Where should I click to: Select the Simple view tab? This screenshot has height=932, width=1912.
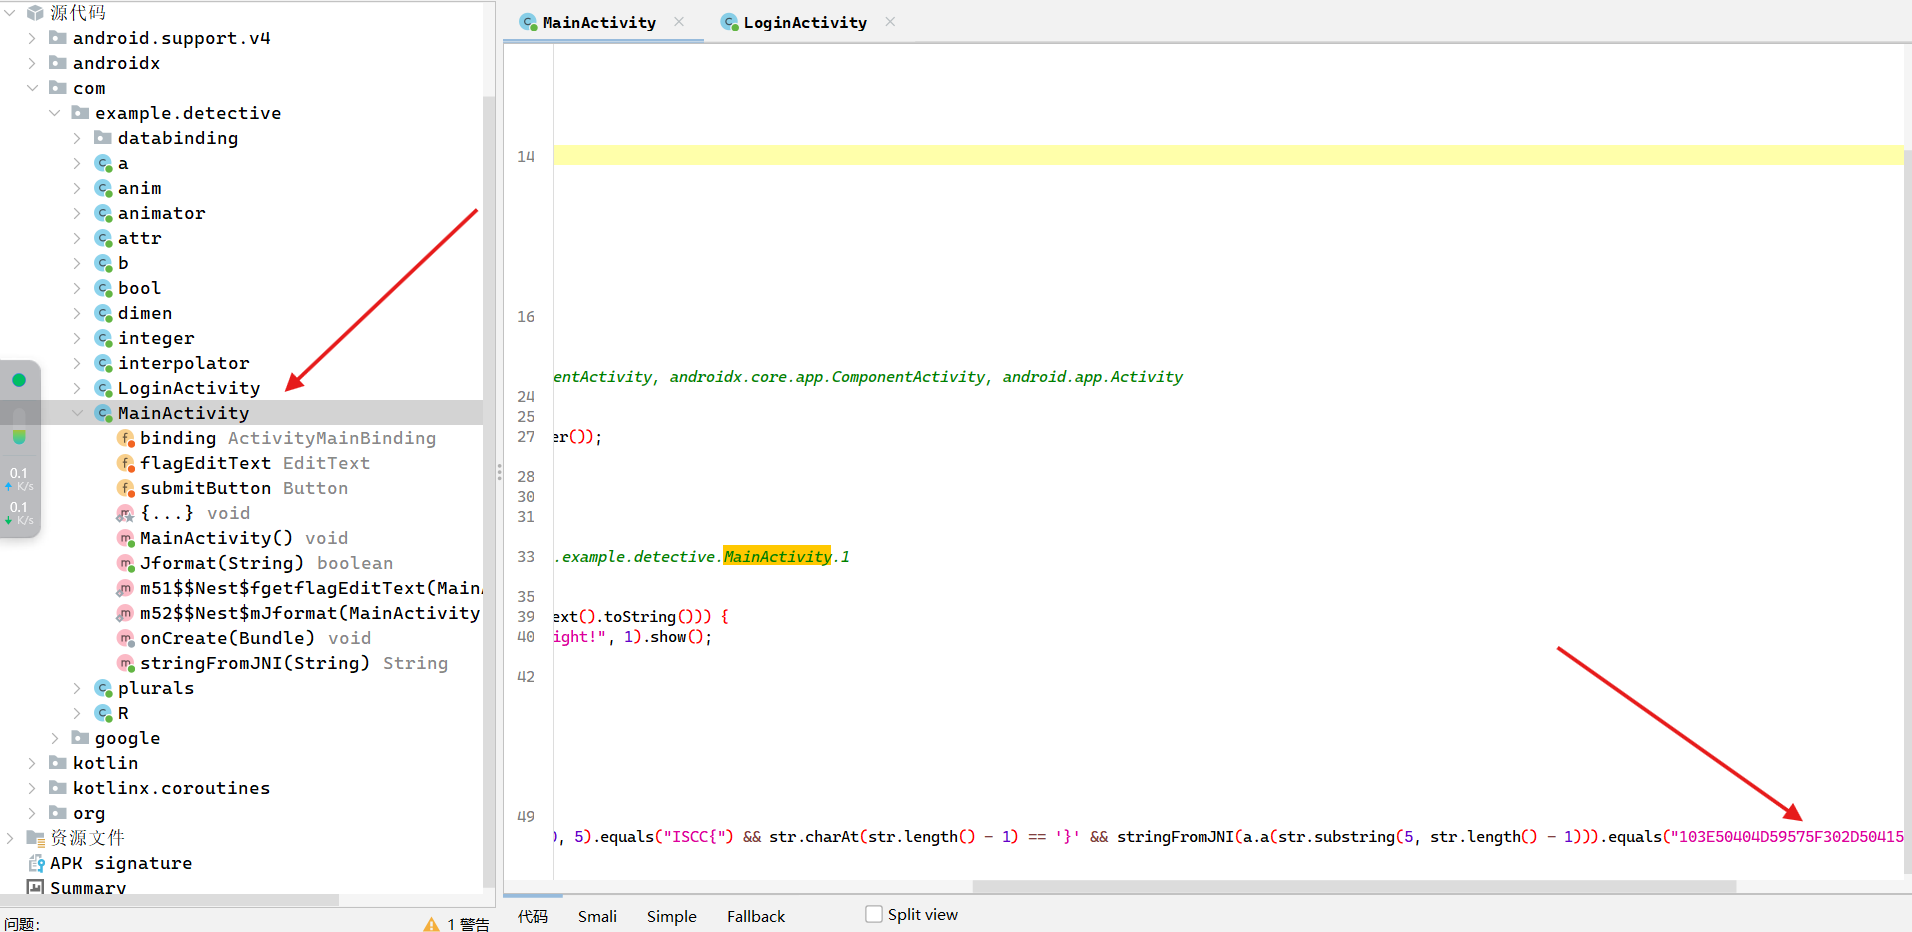coord(672,916)
